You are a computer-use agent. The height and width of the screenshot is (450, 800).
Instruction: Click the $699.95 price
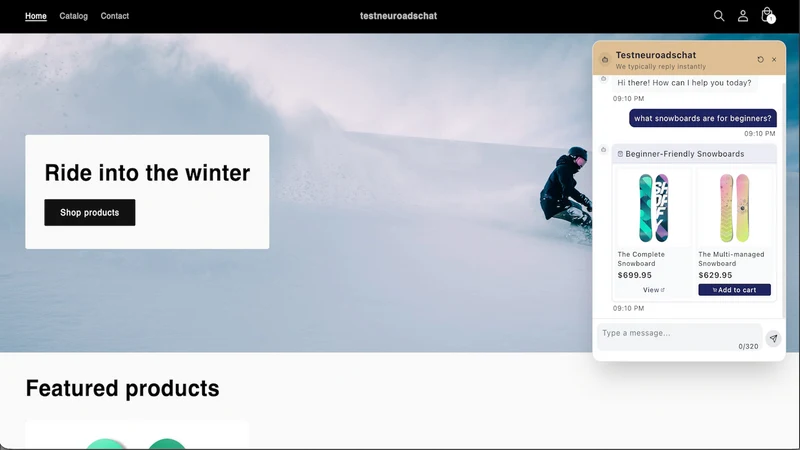tap(635, 275)
